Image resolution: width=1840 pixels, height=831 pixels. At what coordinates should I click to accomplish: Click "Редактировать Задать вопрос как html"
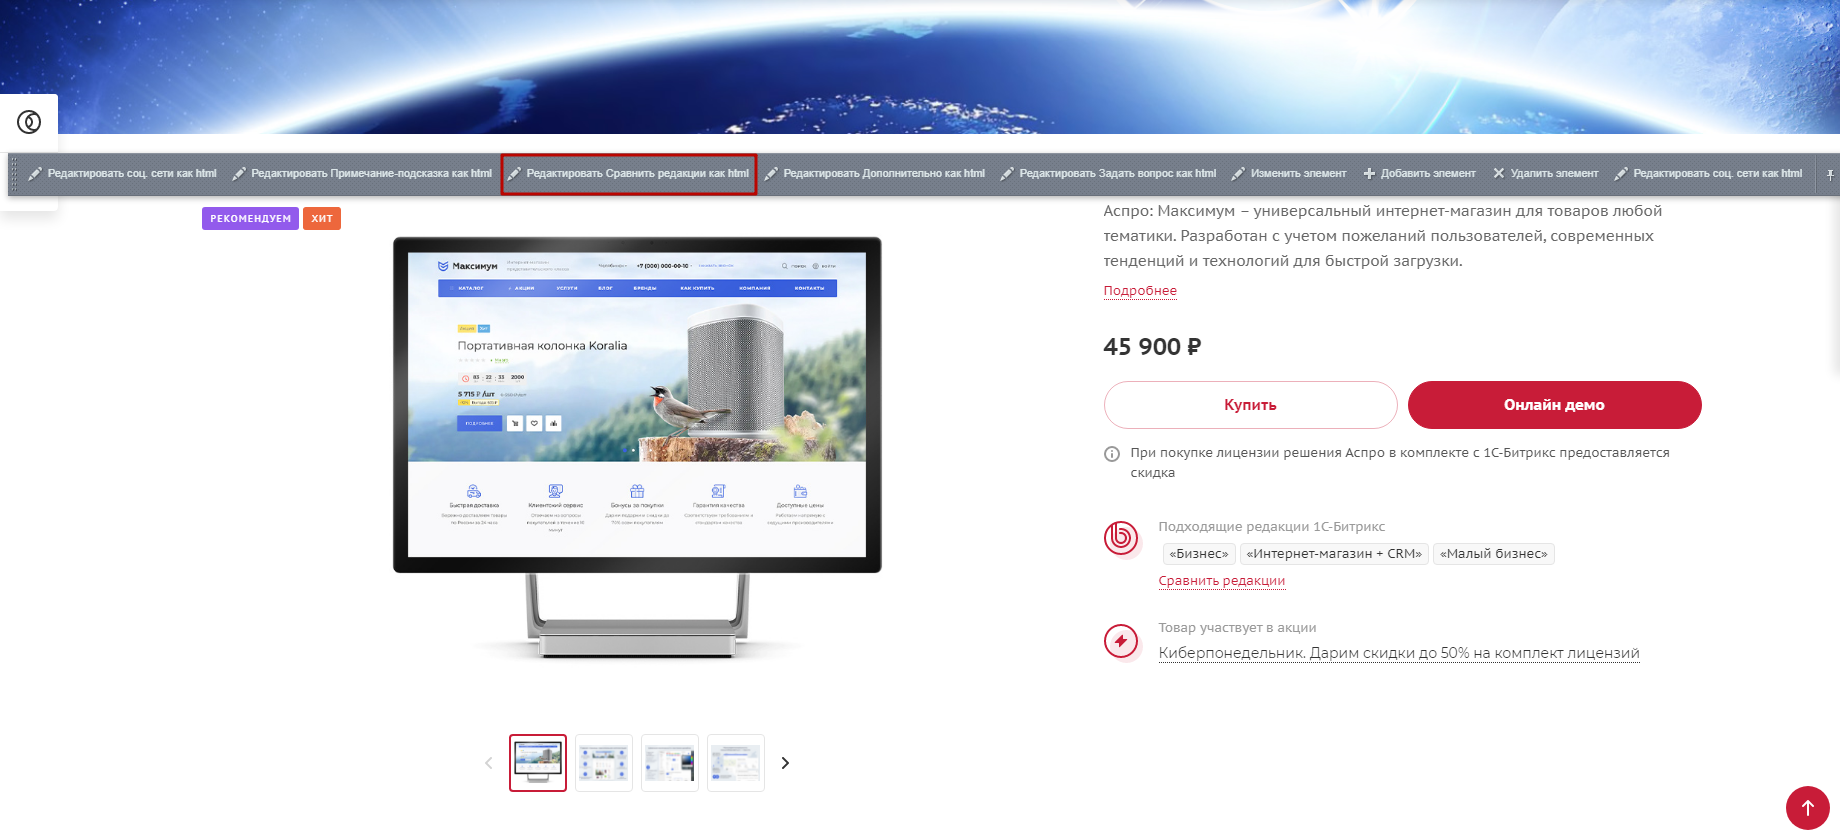[1108, 174]
